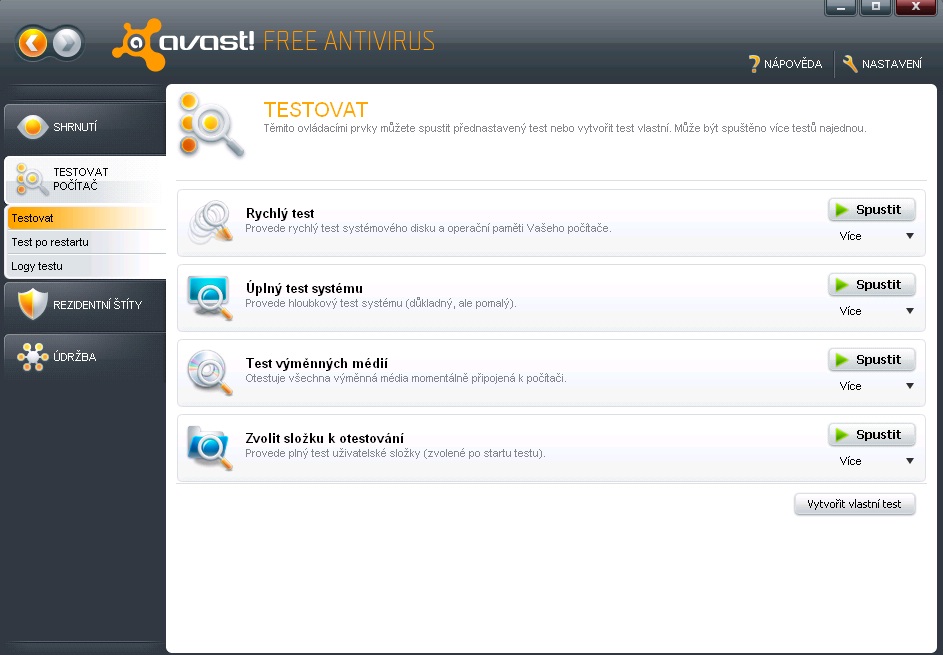Expand Více under Test výměnných médií

coord(876,386)
